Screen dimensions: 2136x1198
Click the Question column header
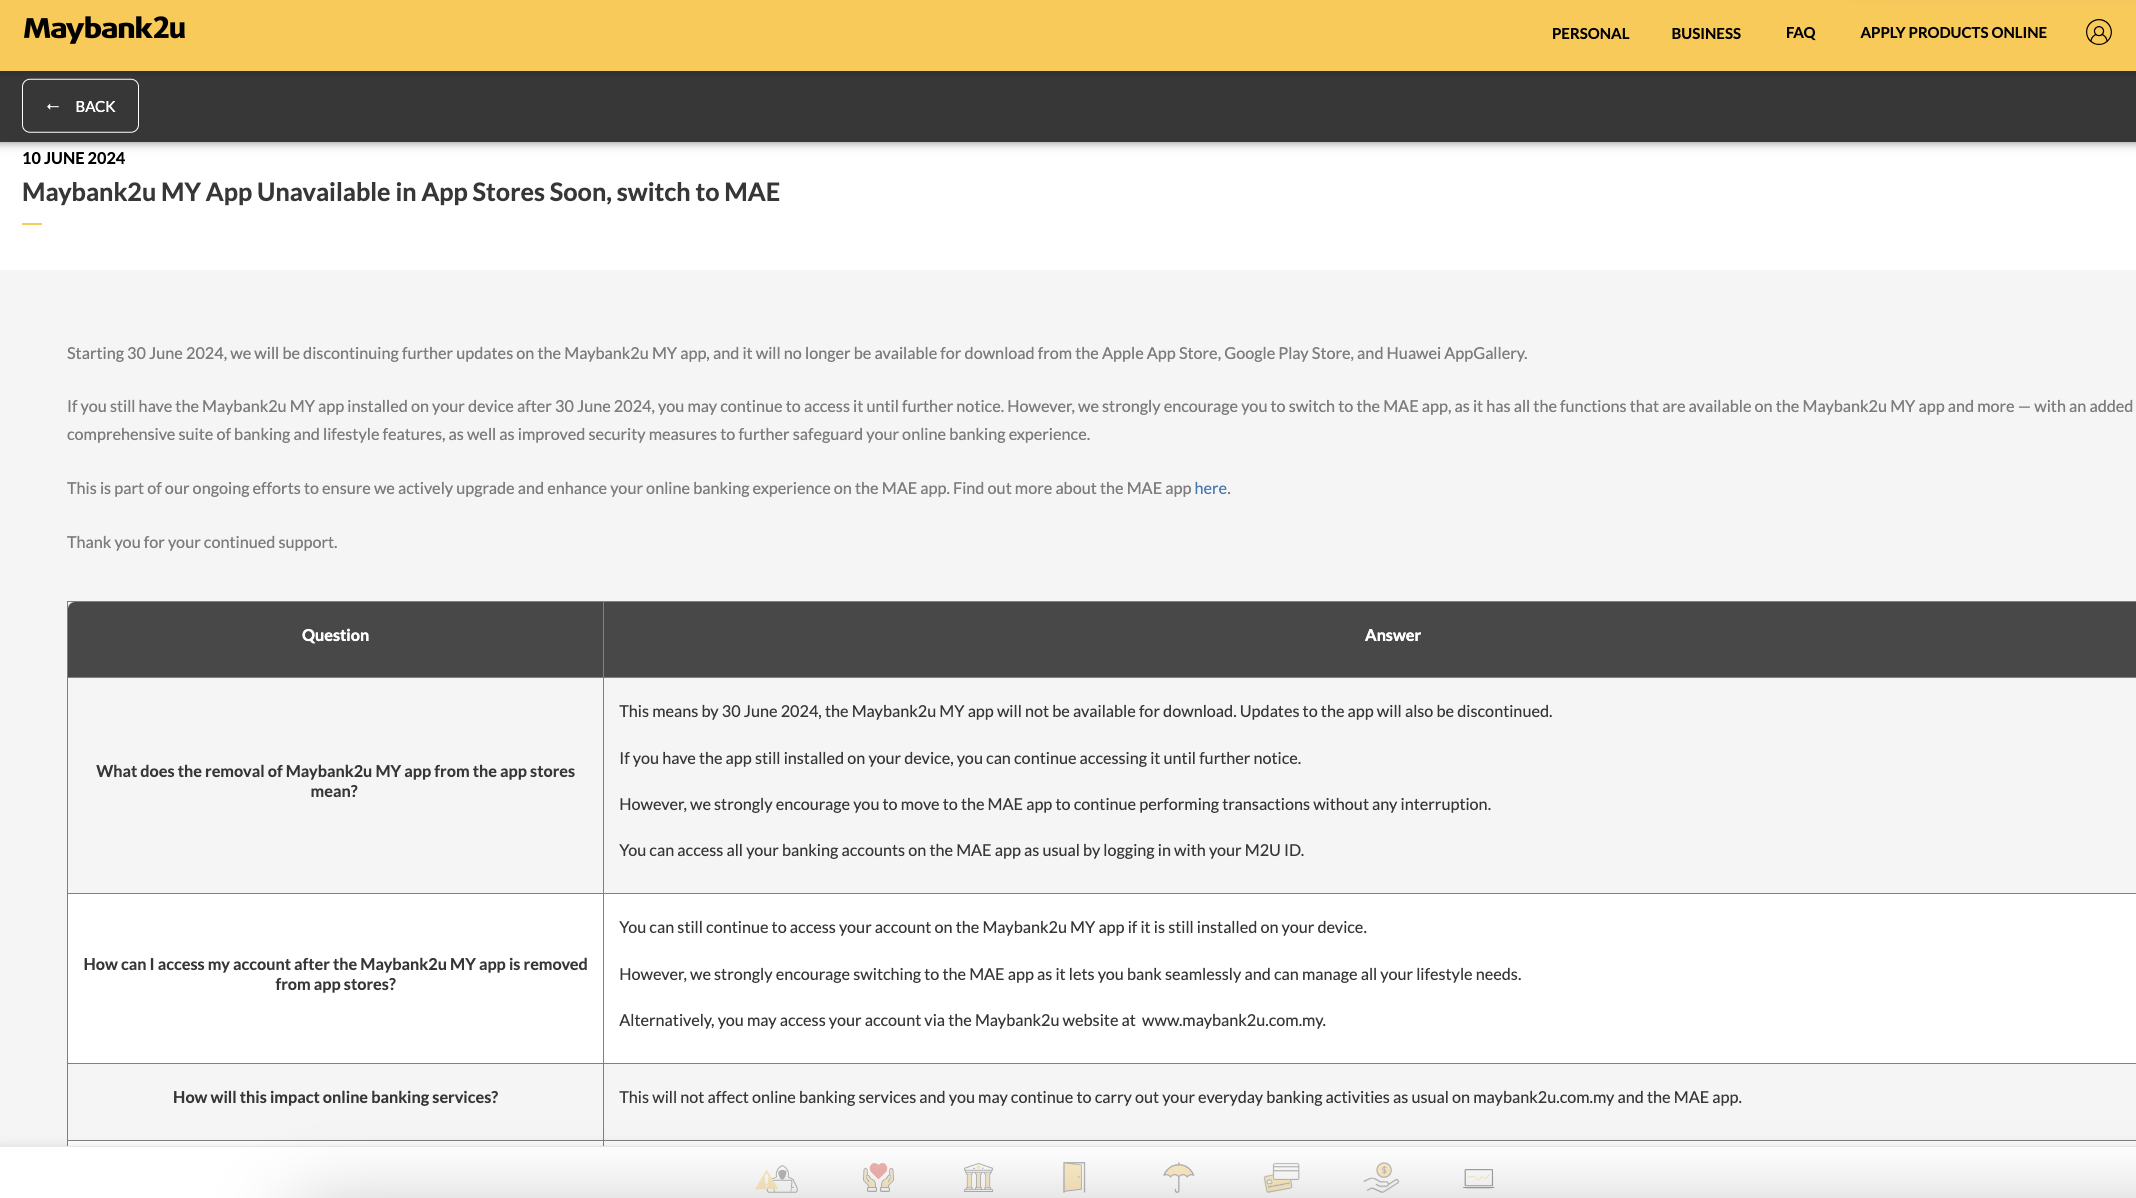335,636
